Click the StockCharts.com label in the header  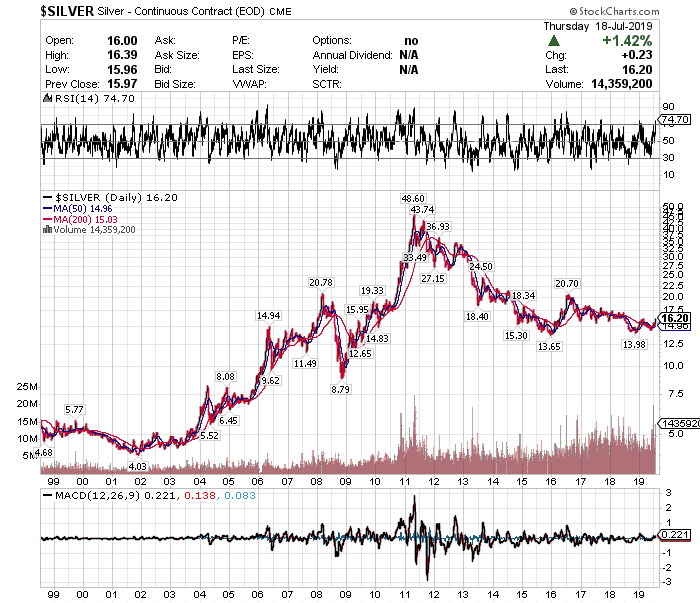click(x=614, y=11)
